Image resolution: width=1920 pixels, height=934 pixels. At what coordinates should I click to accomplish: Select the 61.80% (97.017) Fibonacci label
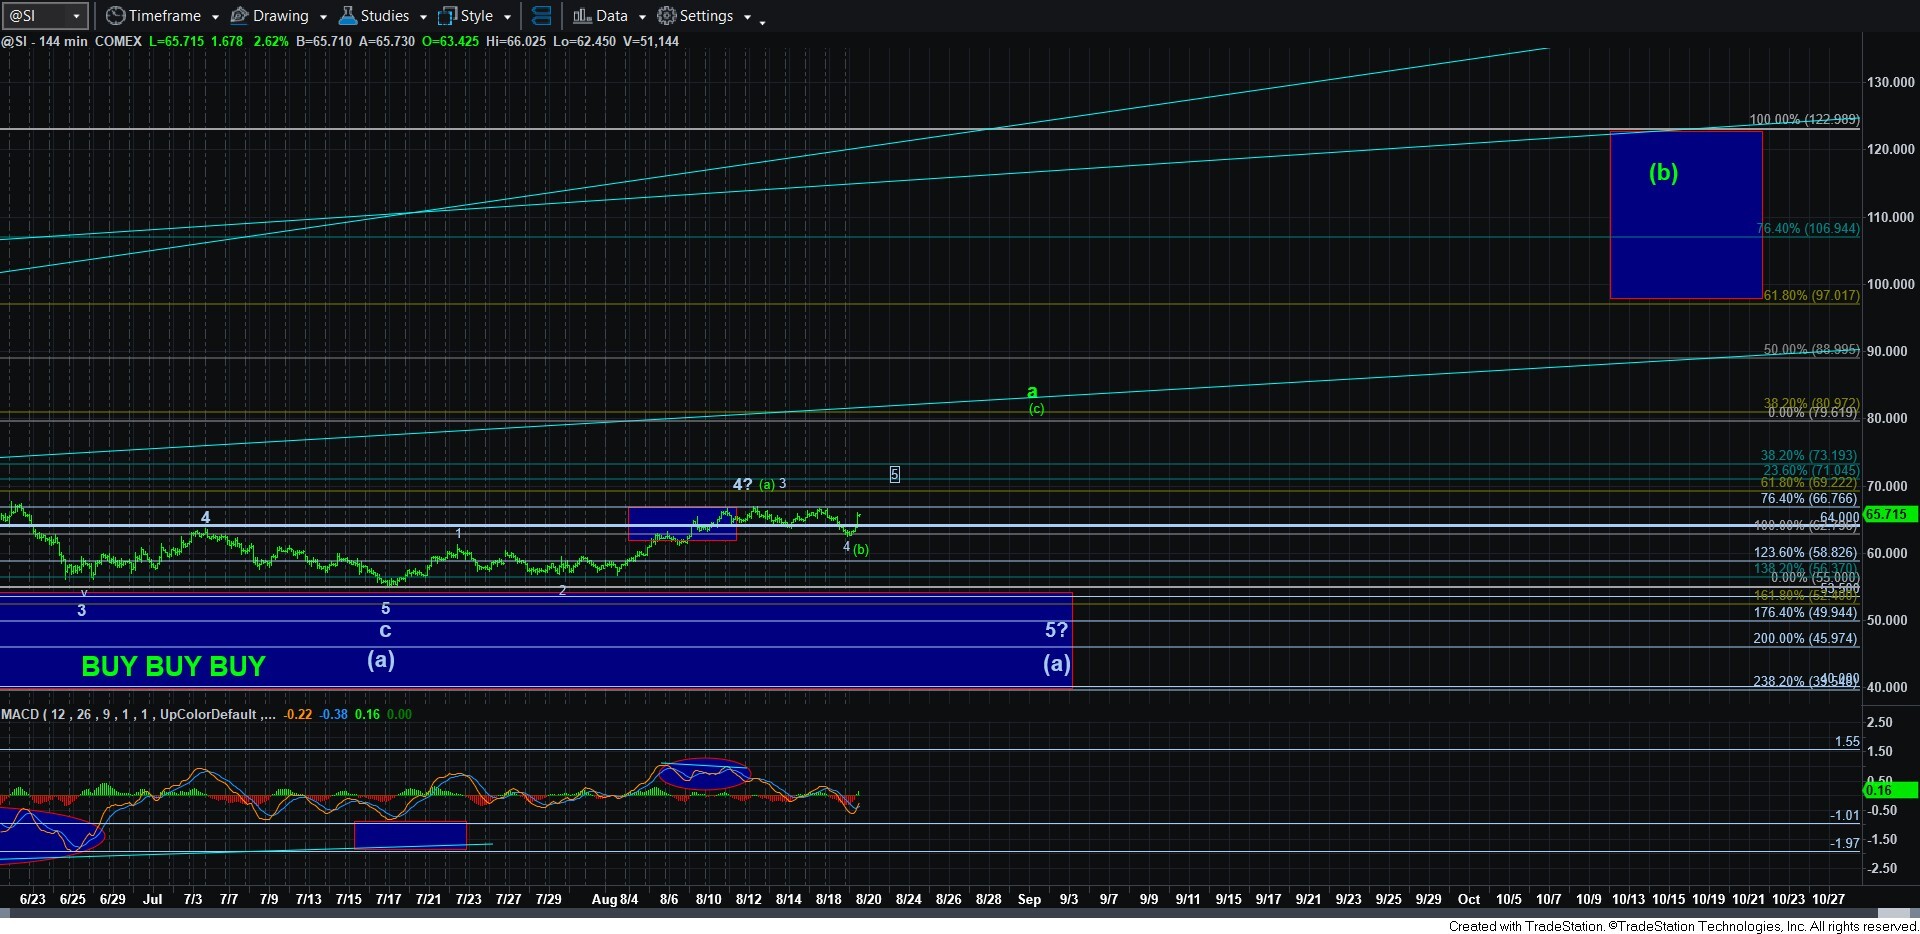point(1811,296)
